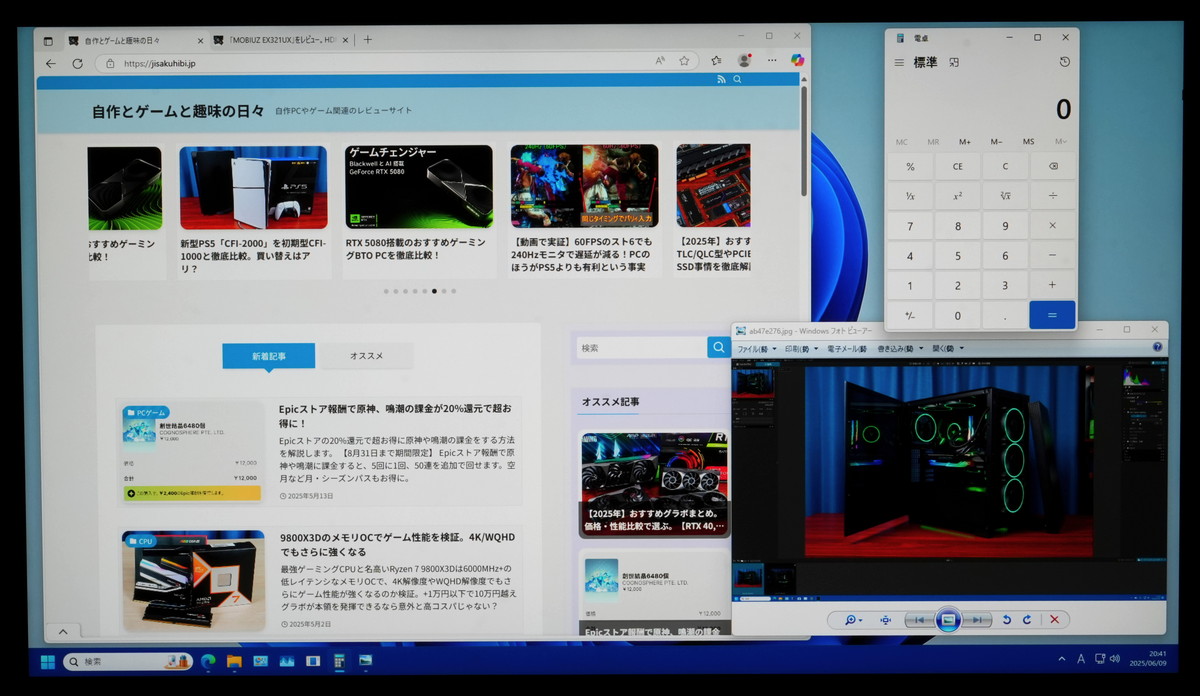Go to the next photo in Photo Viewer
Screen dimensions: 1200x696
[x=979, y=620]
